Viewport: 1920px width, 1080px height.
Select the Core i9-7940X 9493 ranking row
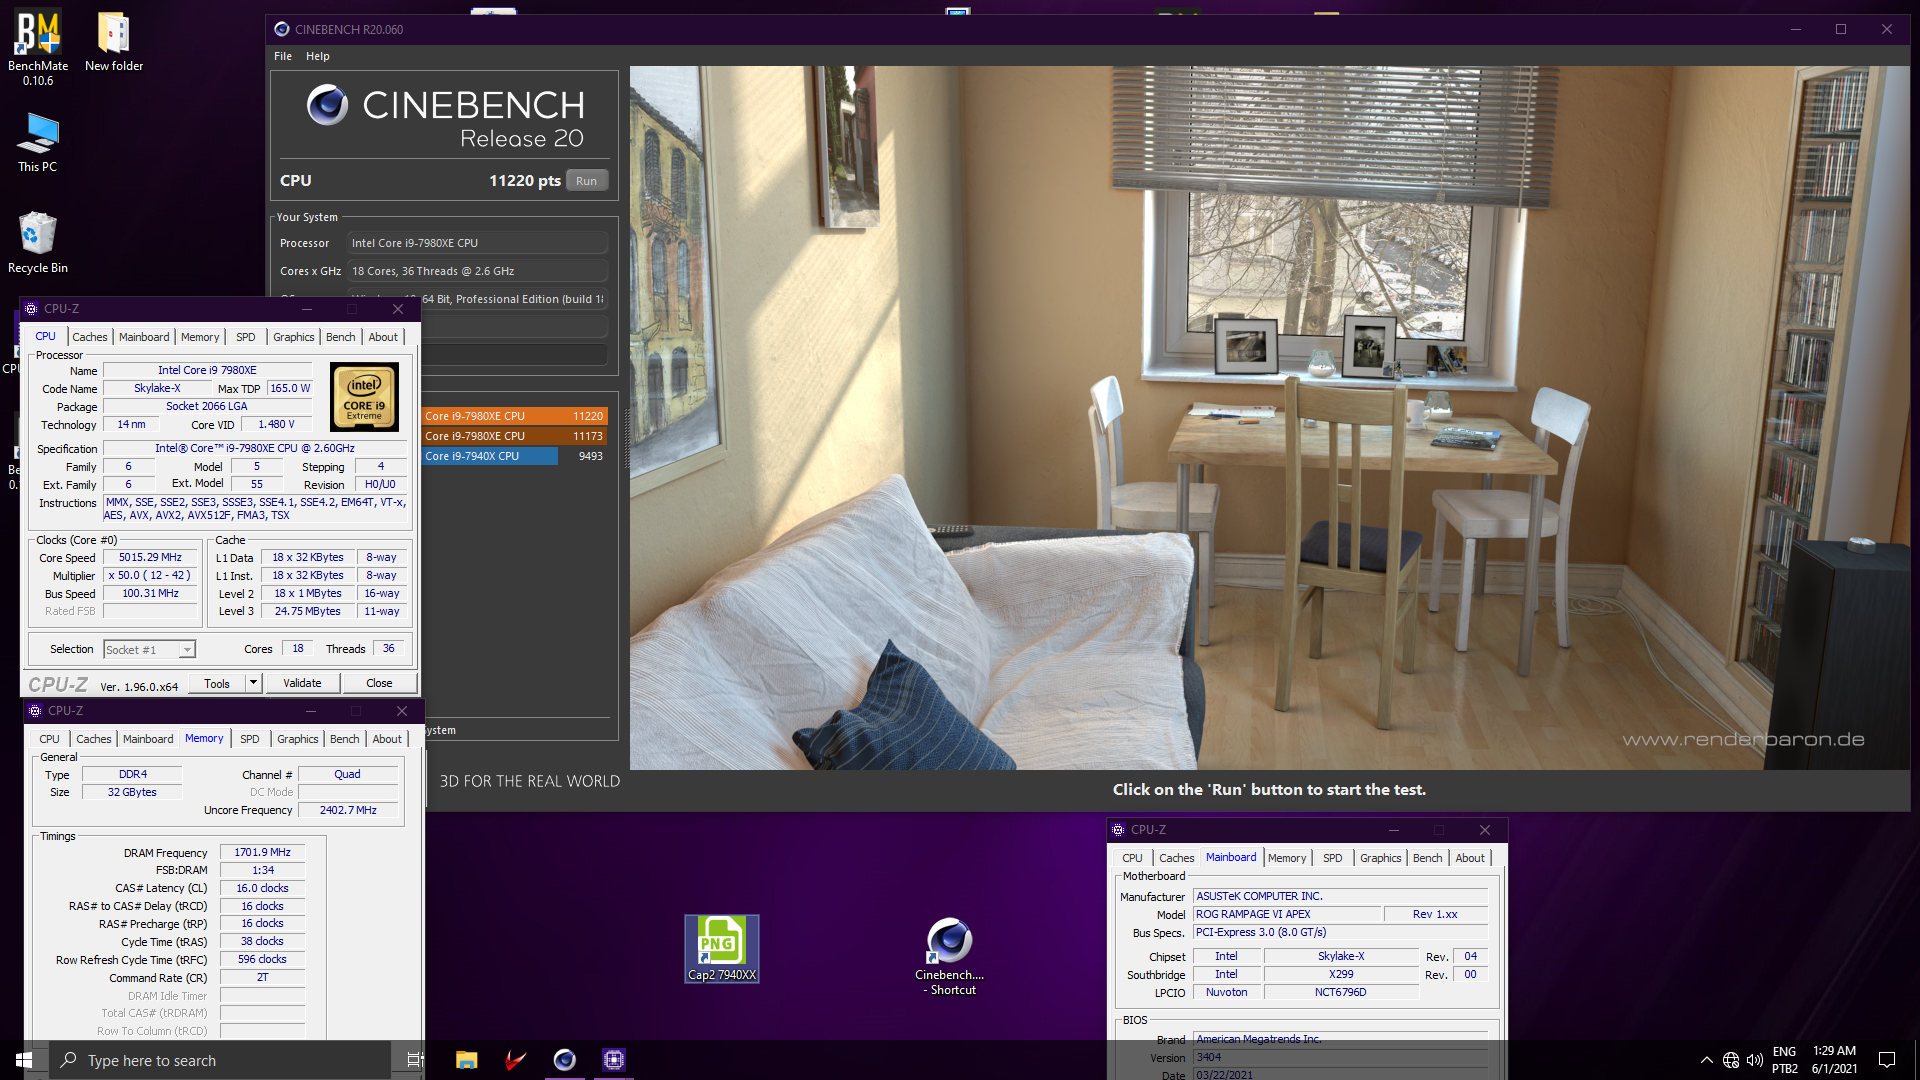click(x=514, y=456)
